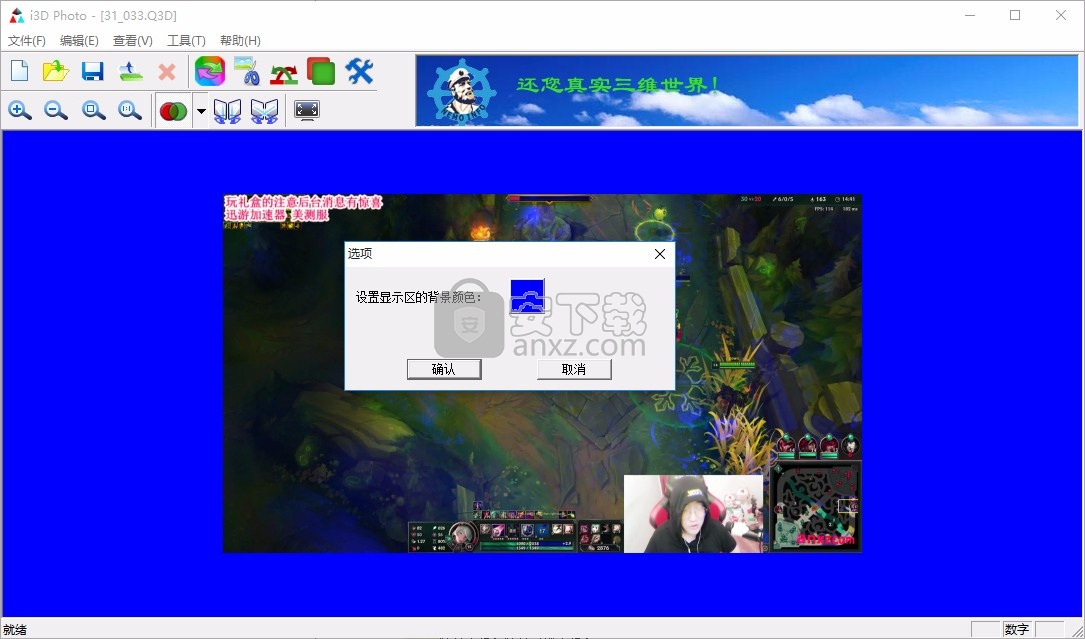This screenshot has width=1085, height=639.
Task: Click the colorful swap-arrows convert icon
Action: pos(210,71)
